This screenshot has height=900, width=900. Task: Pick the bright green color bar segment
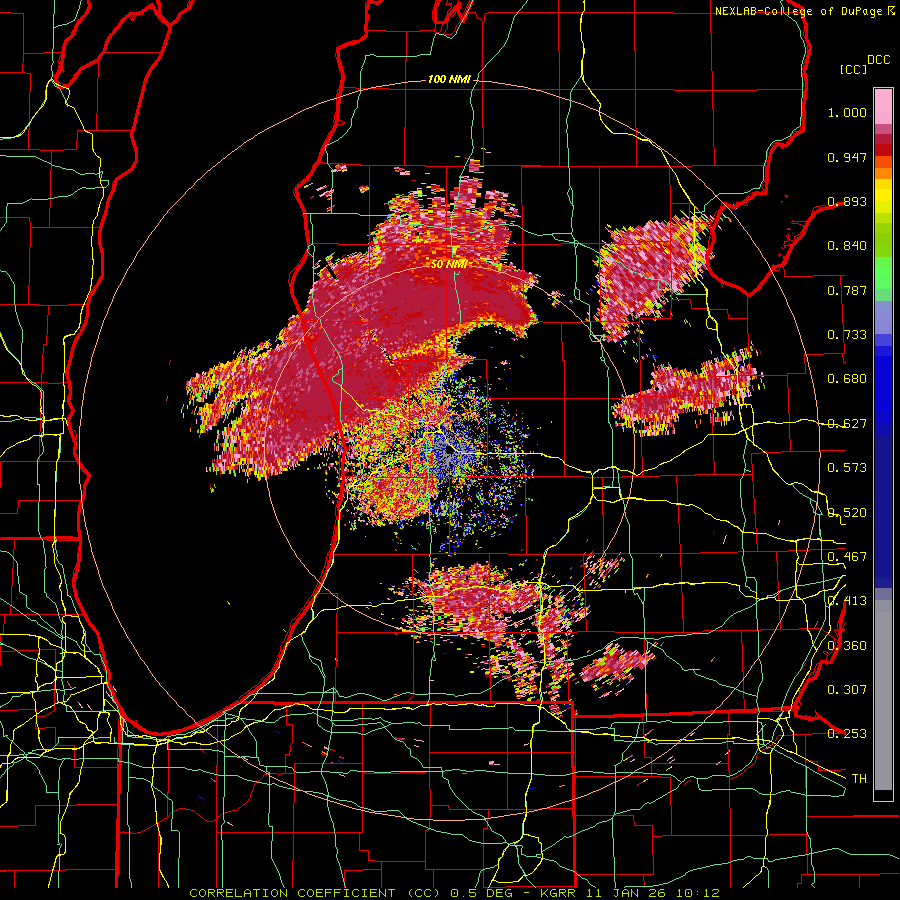[883, 273]
